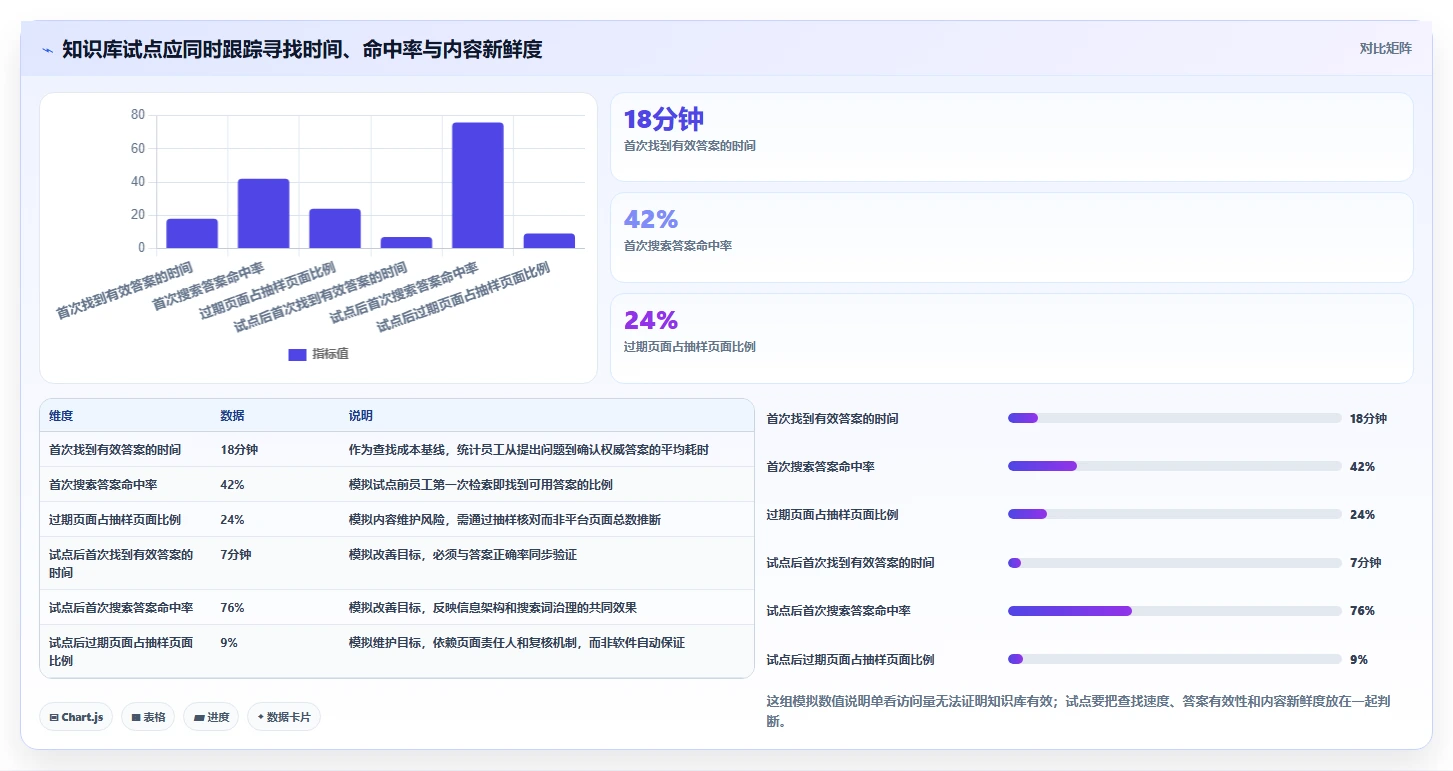1453x771 pixels.
Task: Click the last chart bar, value 9
Action: (x=549, y=240)
